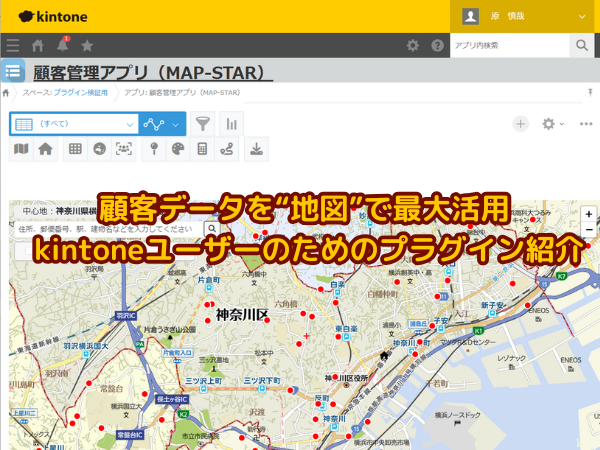600x450 pixels.
Task: Open the (すべて) view selector dropdown
Action: point(74,124)
